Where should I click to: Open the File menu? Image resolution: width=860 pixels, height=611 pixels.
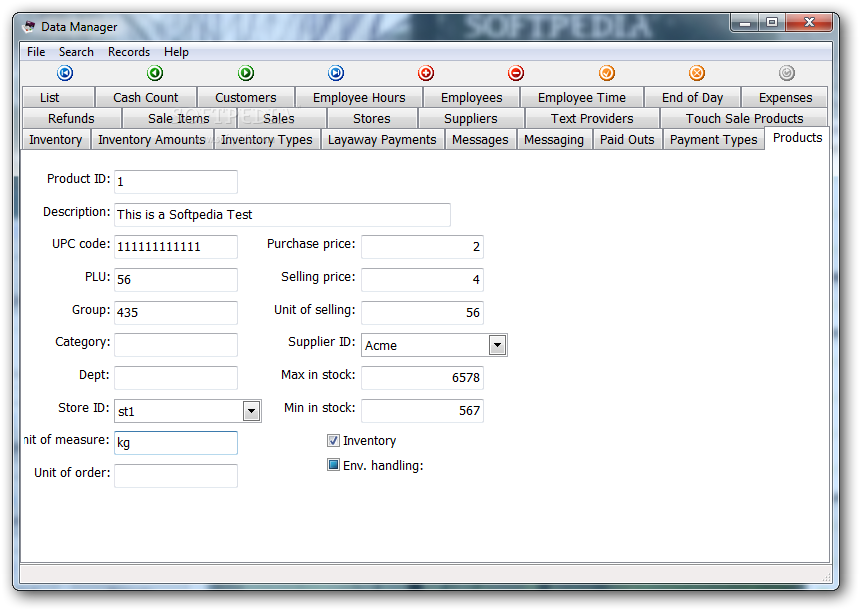(36, 52)
